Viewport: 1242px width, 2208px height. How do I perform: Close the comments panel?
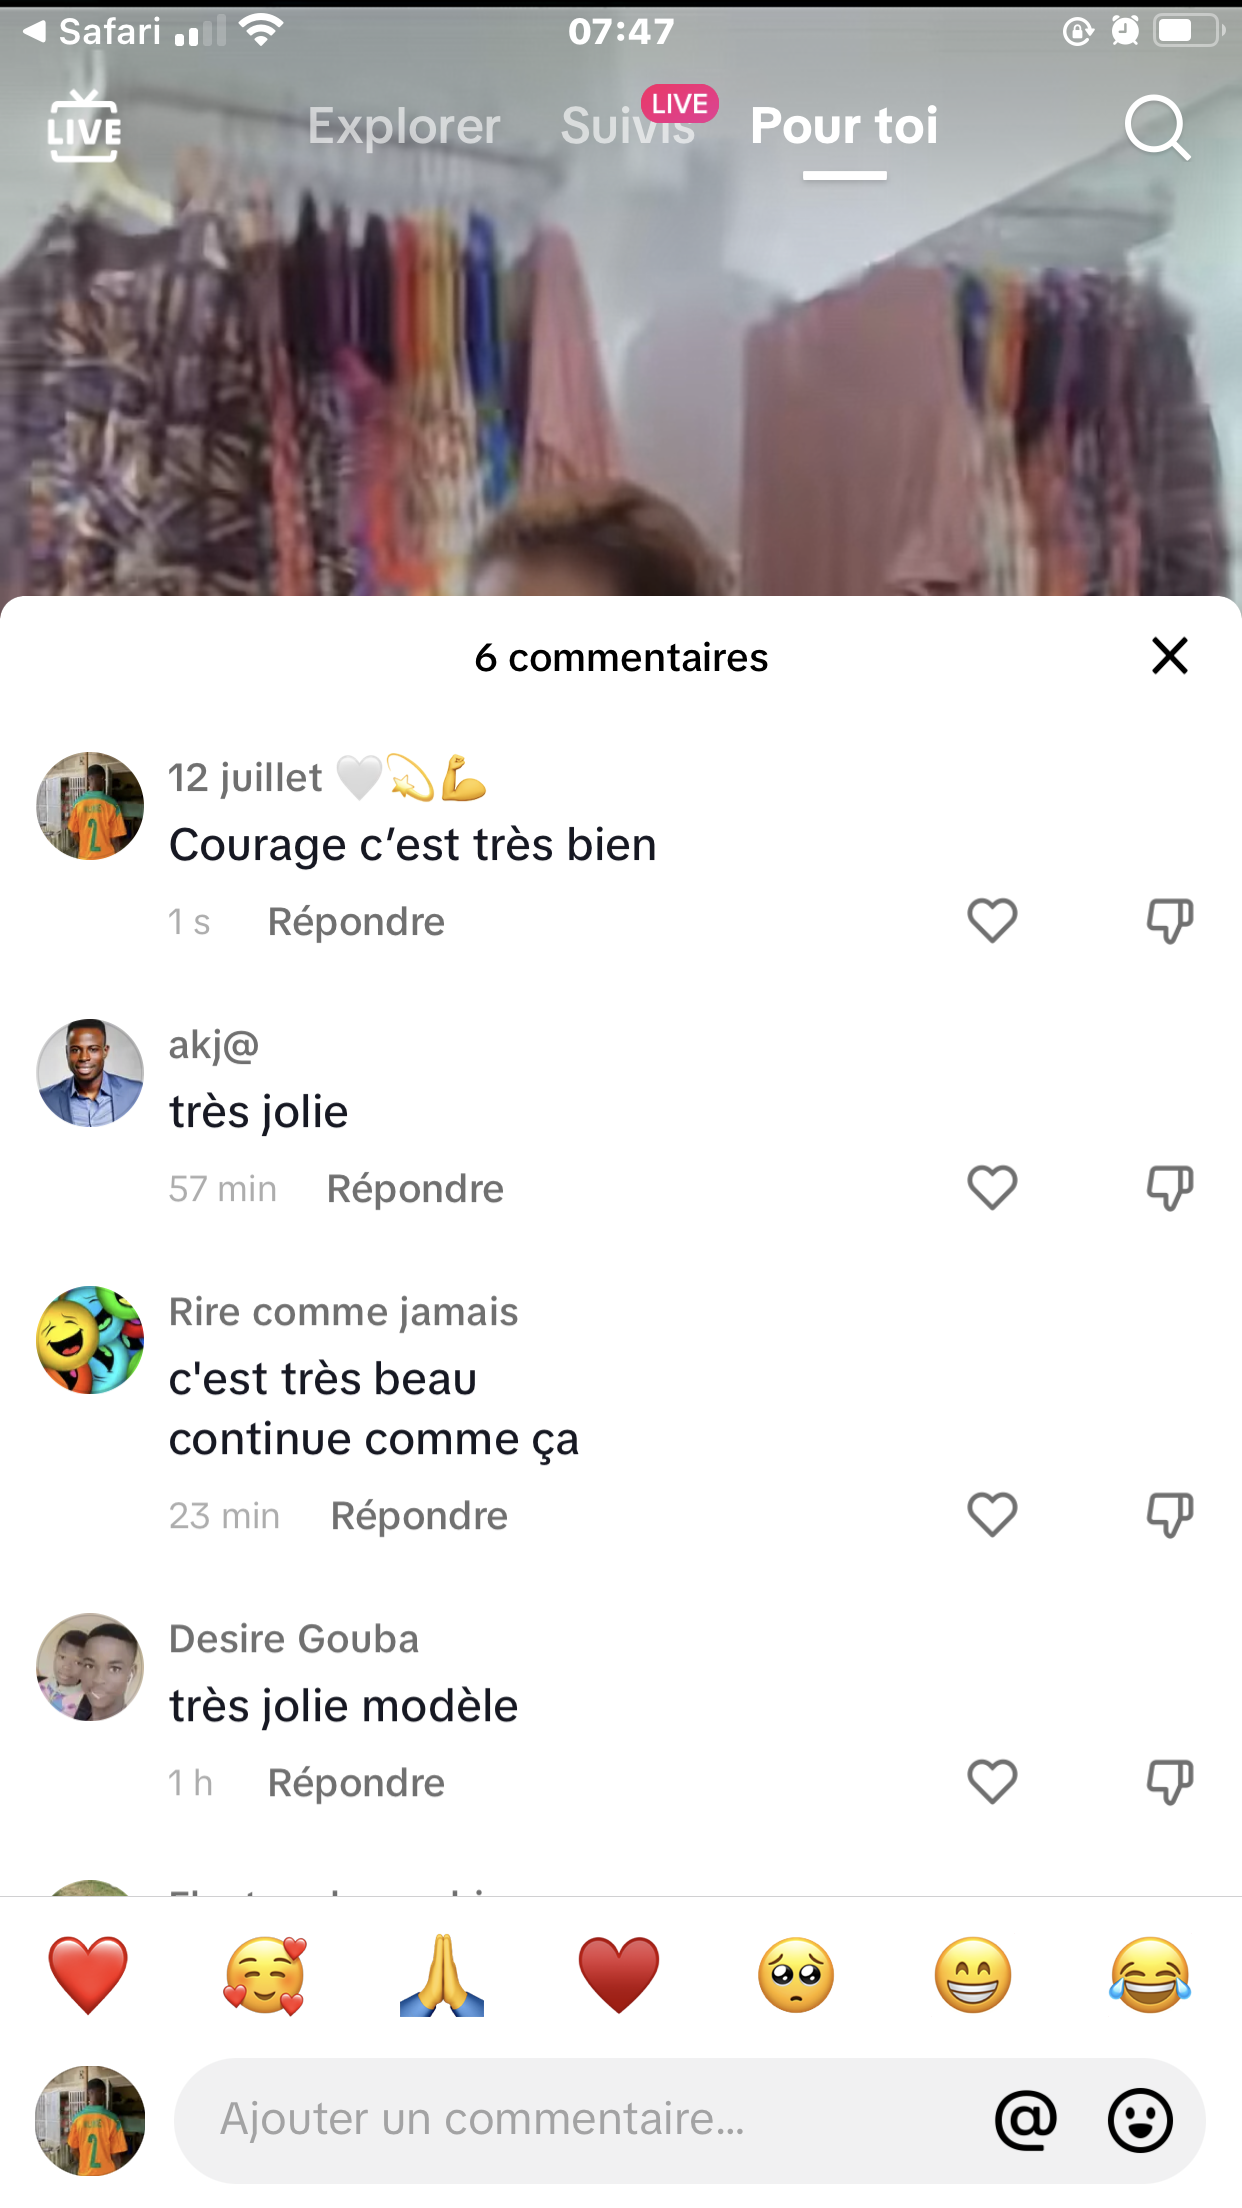click(x=1169, y=656)
